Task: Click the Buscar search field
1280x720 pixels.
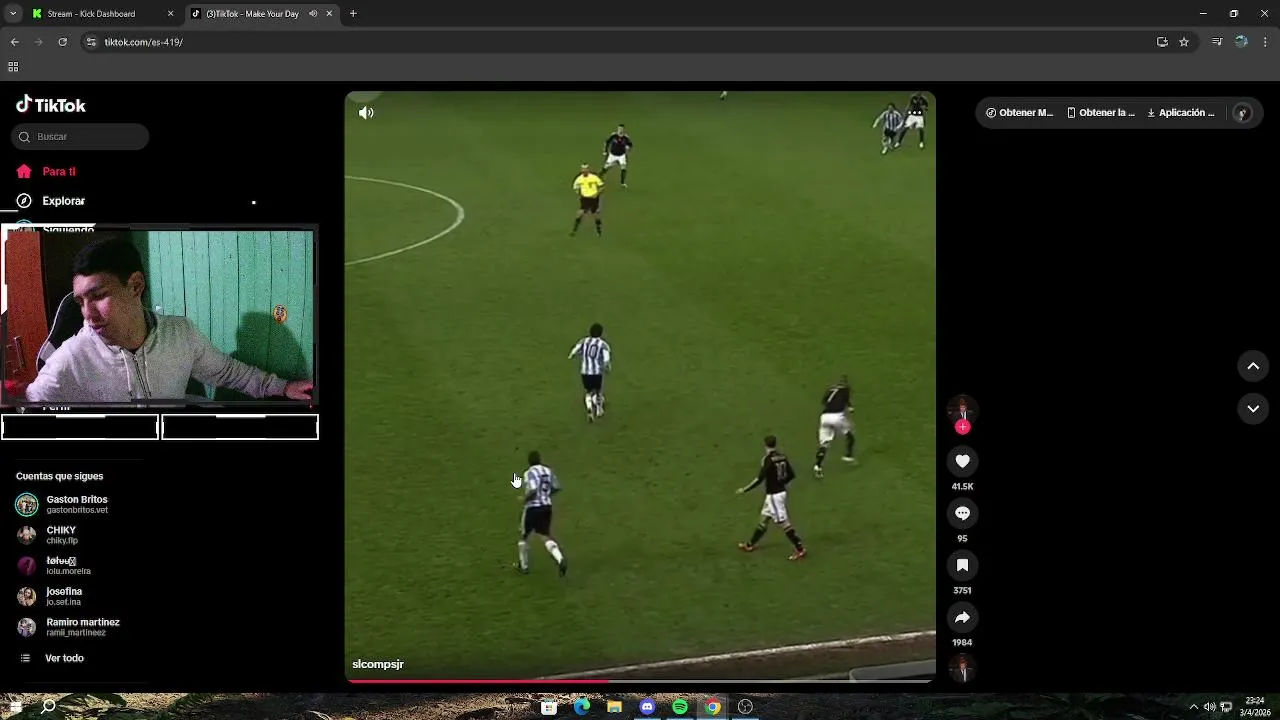Action: pyautogui.click(x=80, y=137)
